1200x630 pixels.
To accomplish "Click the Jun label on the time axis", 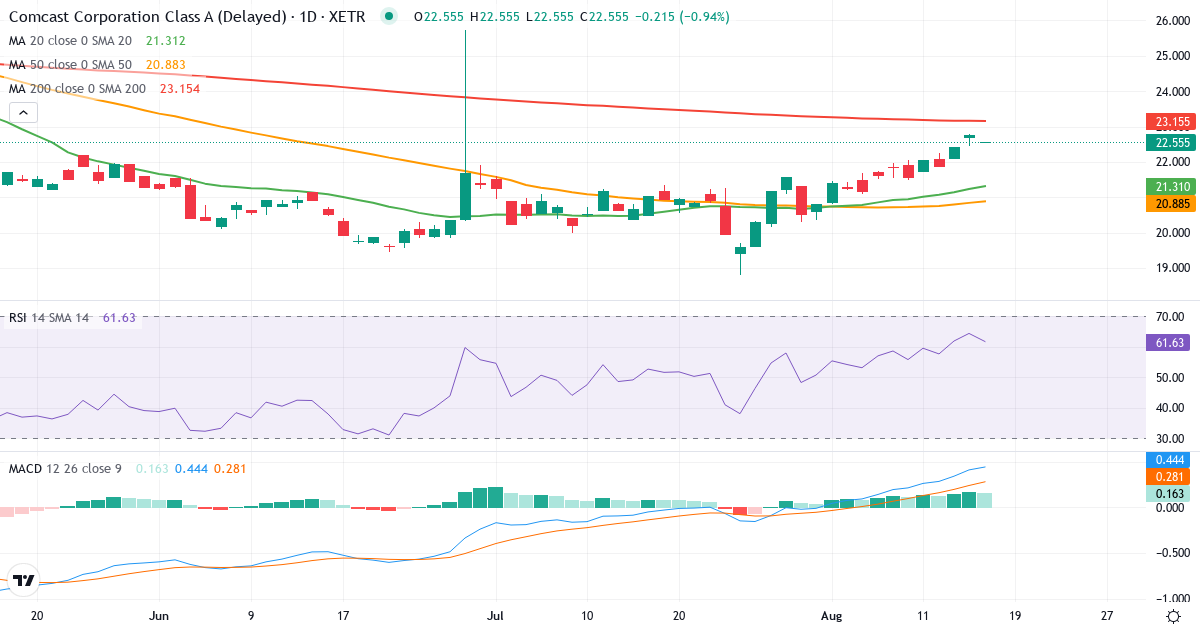I will click(158, 616).
